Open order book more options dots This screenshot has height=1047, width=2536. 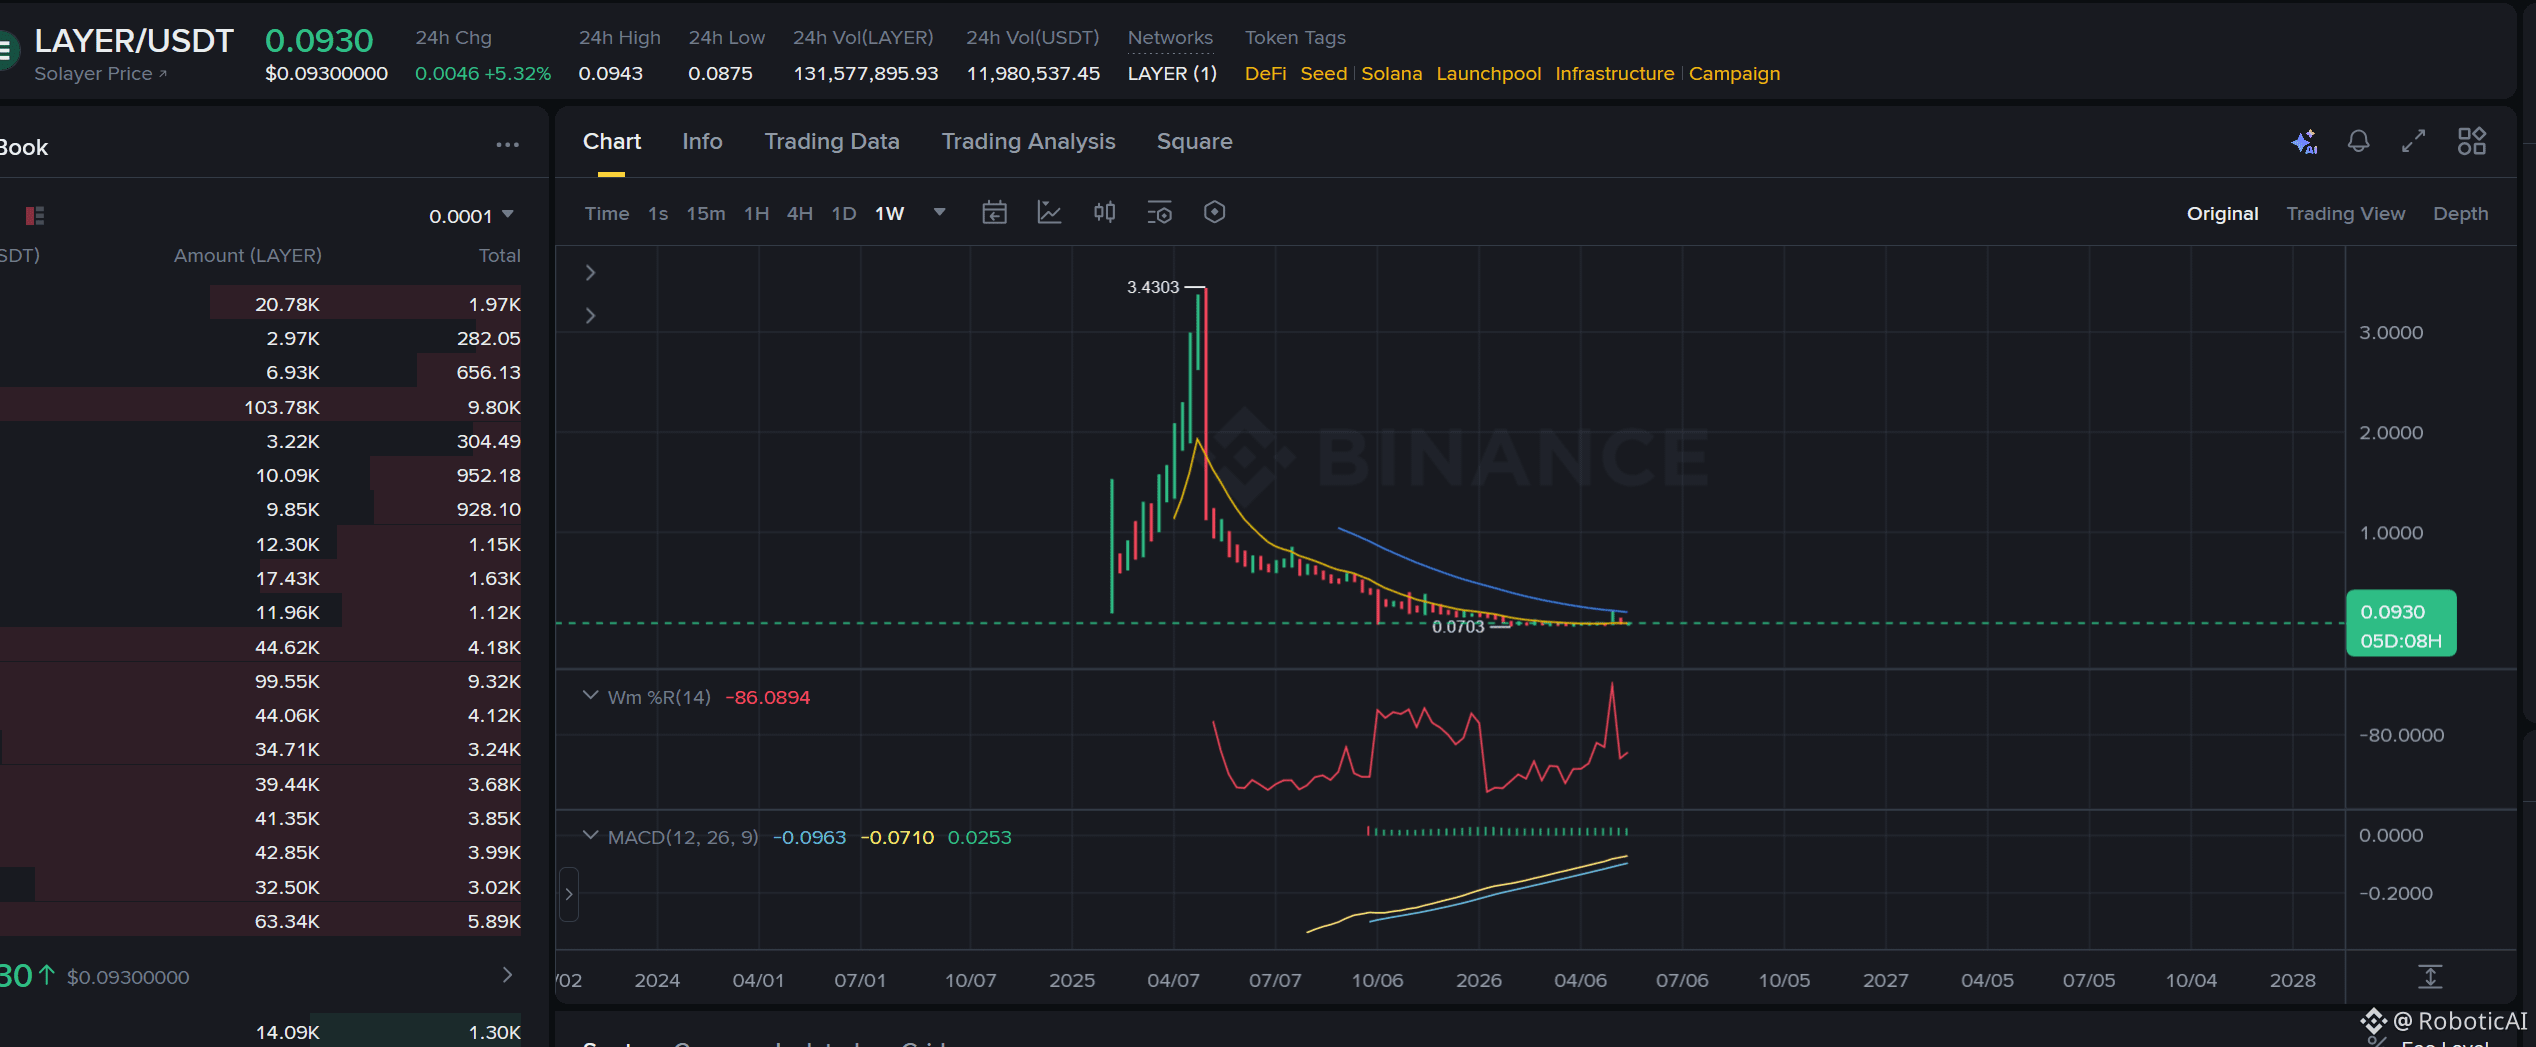click(507, 145)
